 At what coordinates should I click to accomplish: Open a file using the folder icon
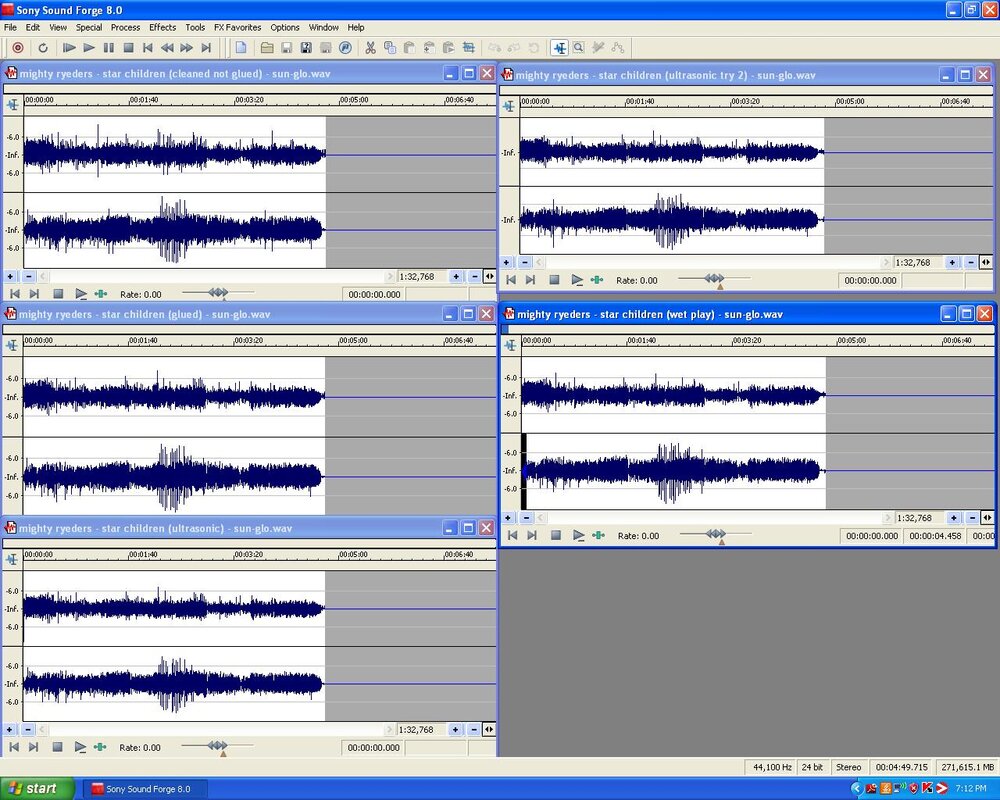(x=267, y=48)
